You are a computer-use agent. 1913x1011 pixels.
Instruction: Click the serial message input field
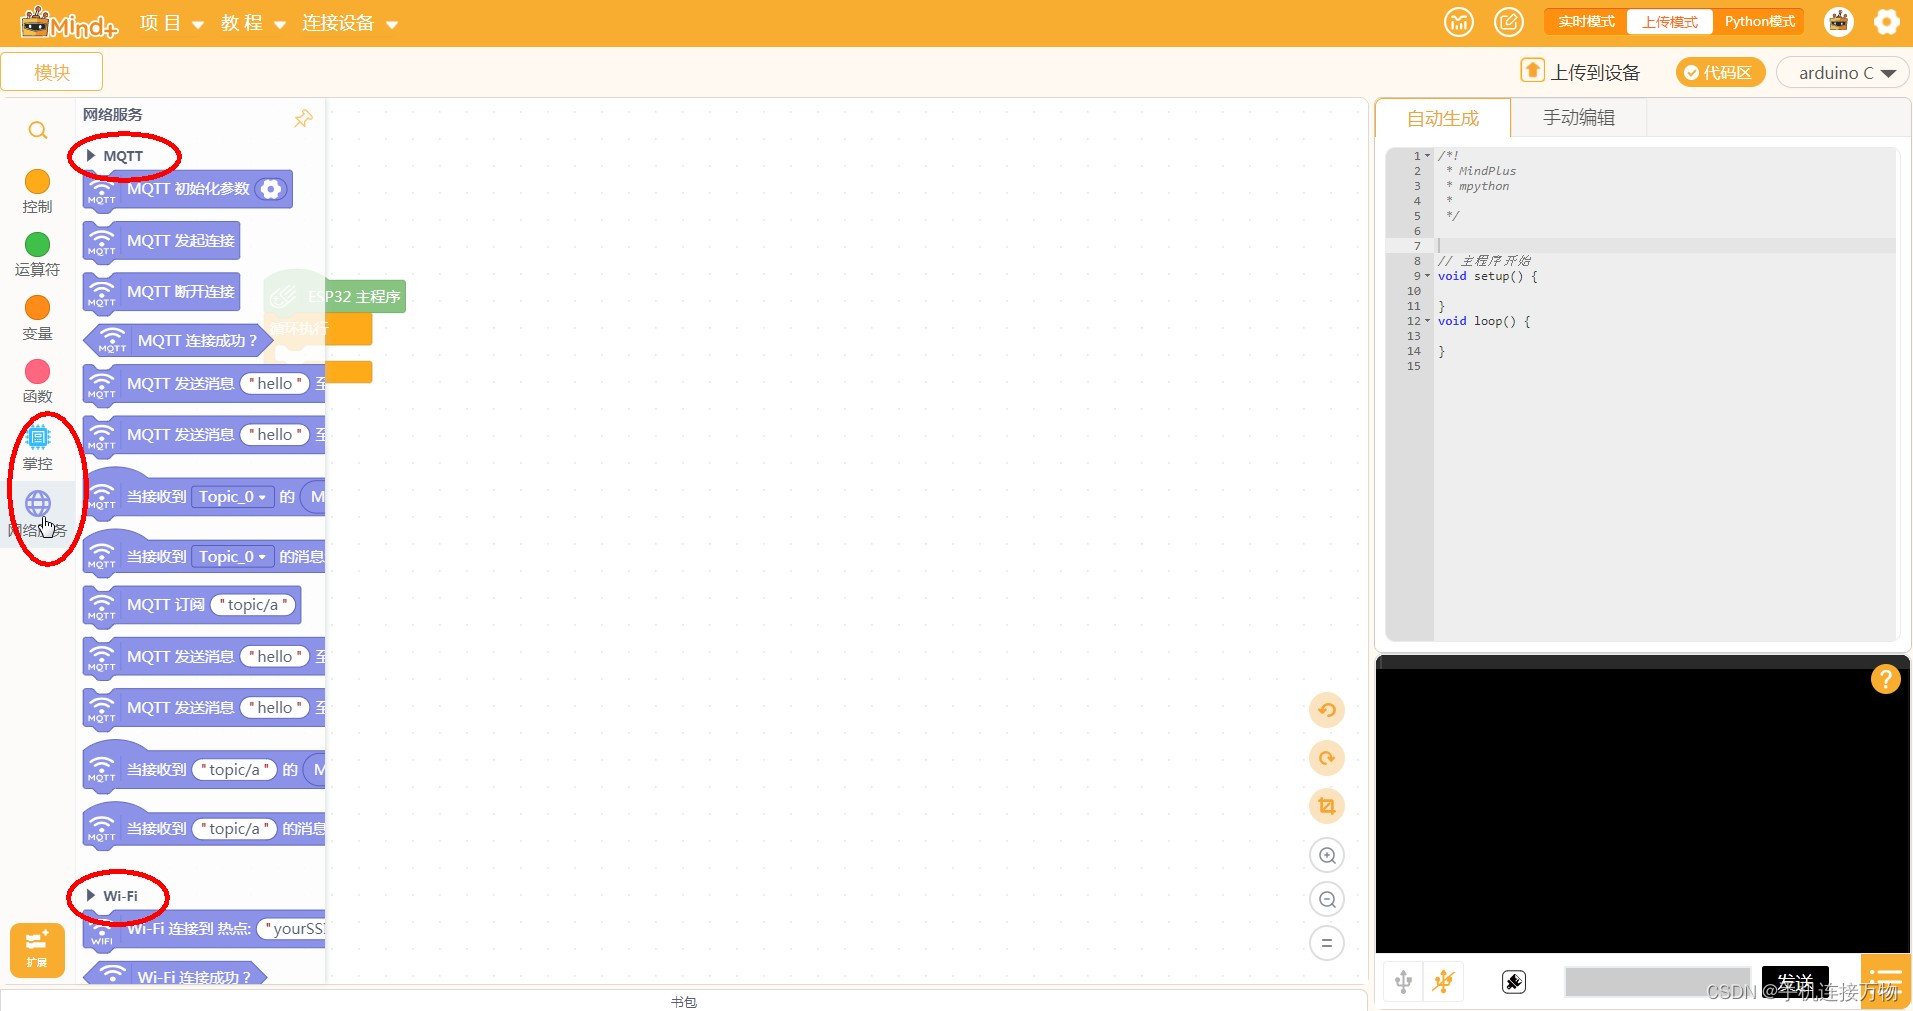[x=1658, y=982]
